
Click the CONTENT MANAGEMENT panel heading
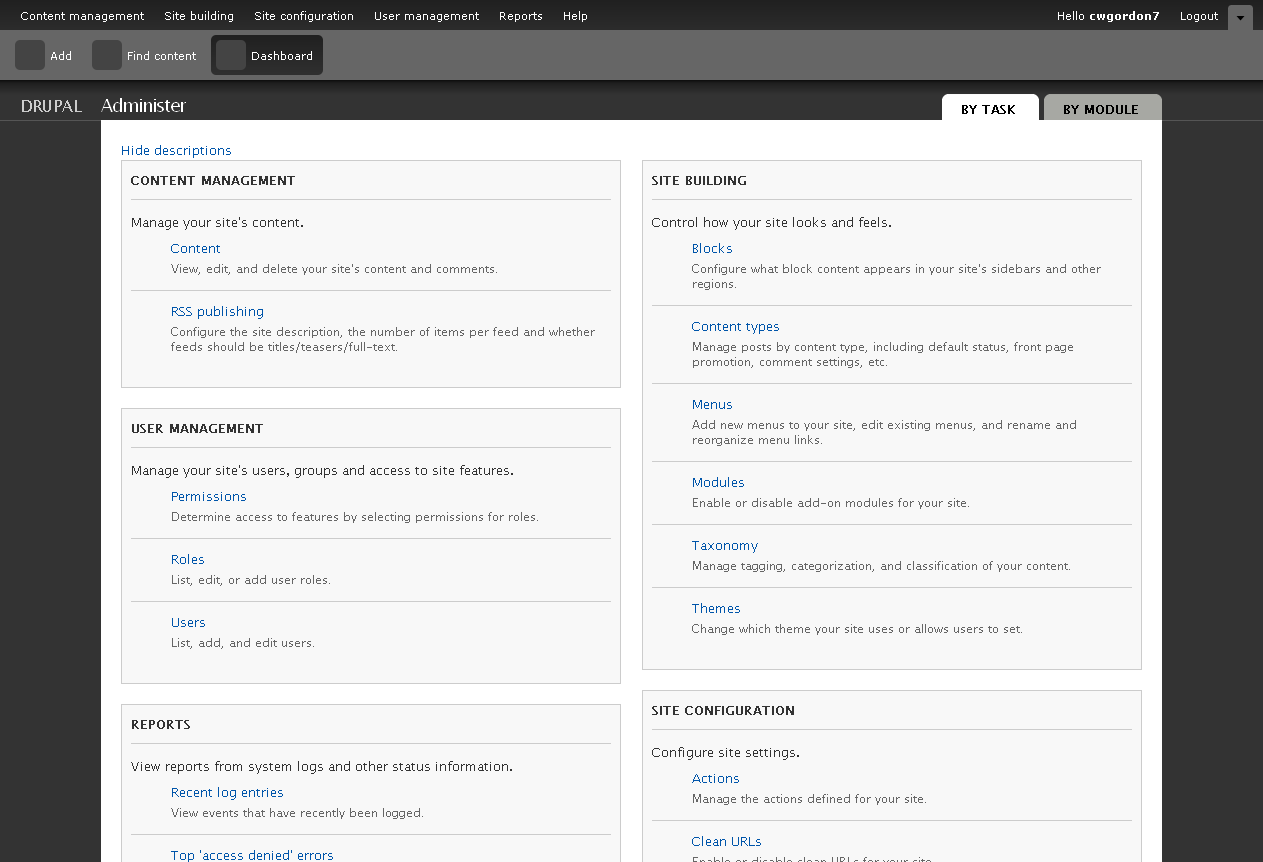click(213, 181)
